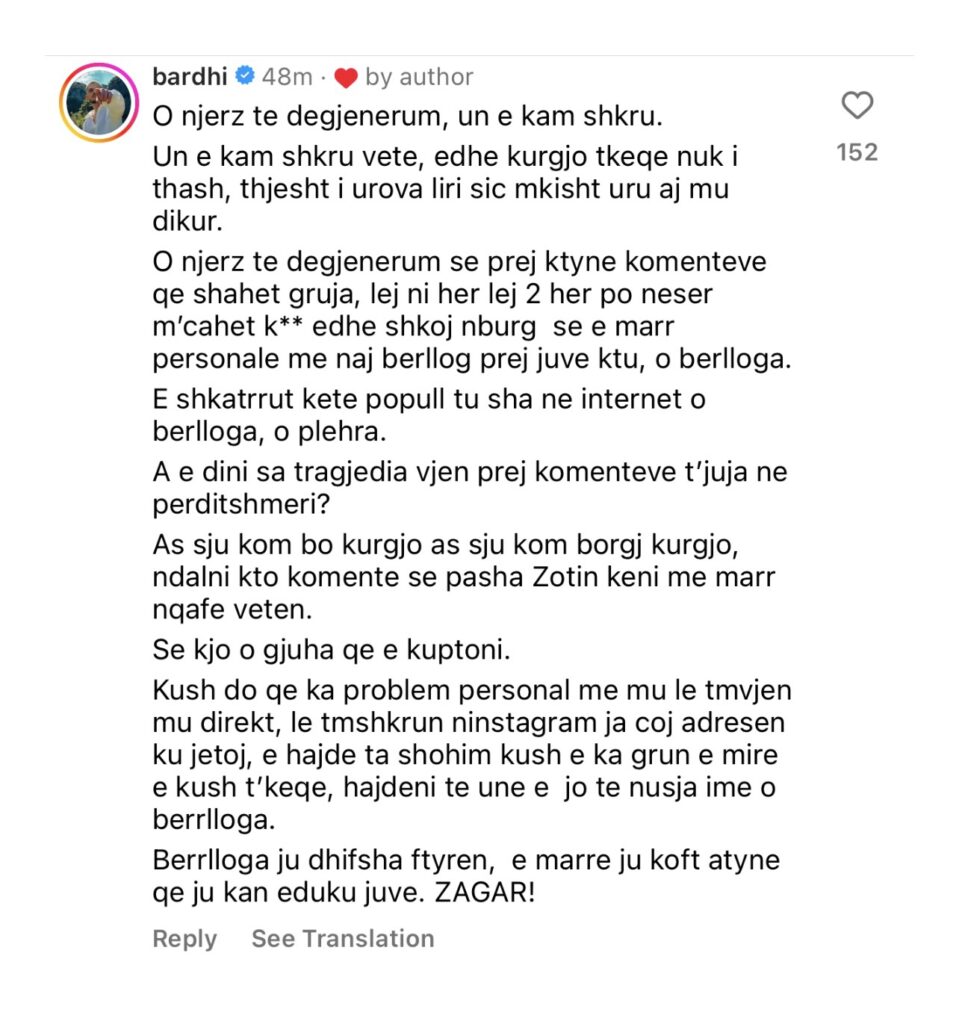Click the word "ZAGAR!" at the comment end

coord(485,892)
